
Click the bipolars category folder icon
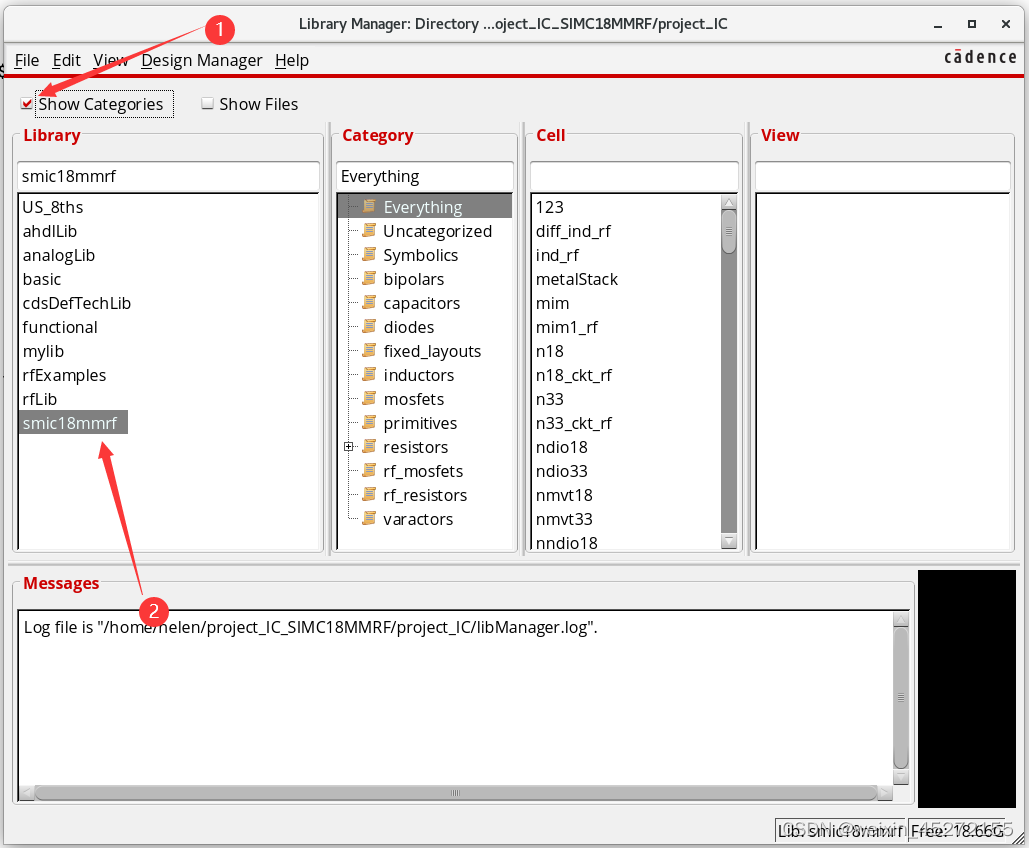369,279
